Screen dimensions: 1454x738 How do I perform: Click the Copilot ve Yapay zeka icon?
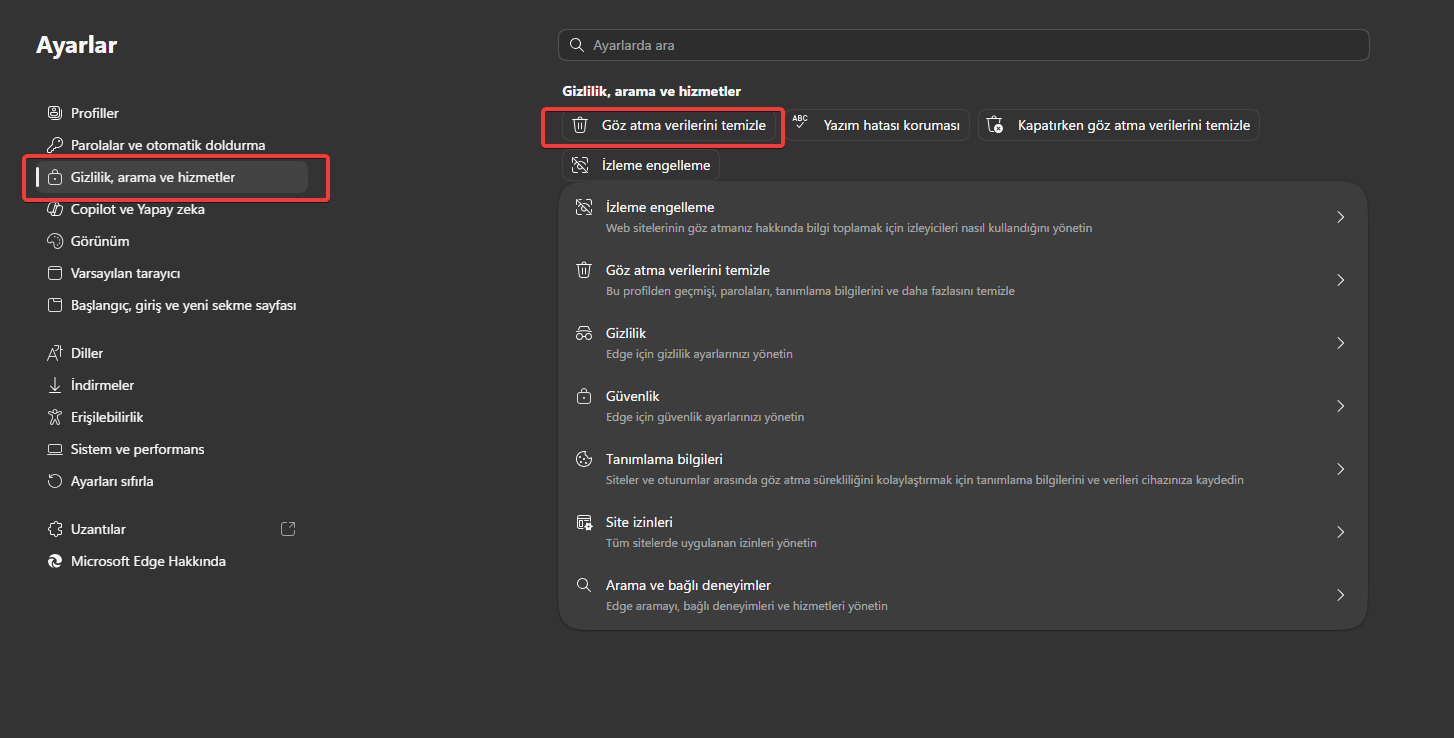pyautogui.click(x=55, y=209)
